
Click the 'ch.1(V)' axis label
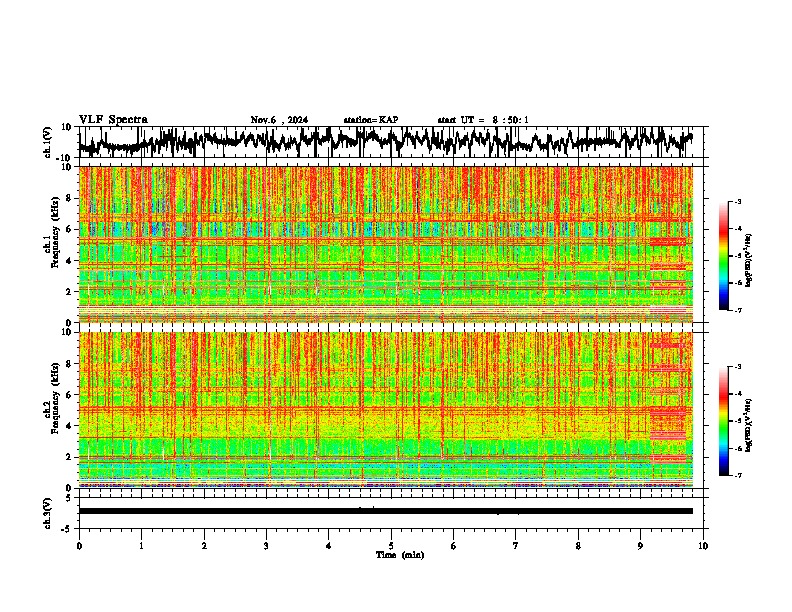point(48,142)
